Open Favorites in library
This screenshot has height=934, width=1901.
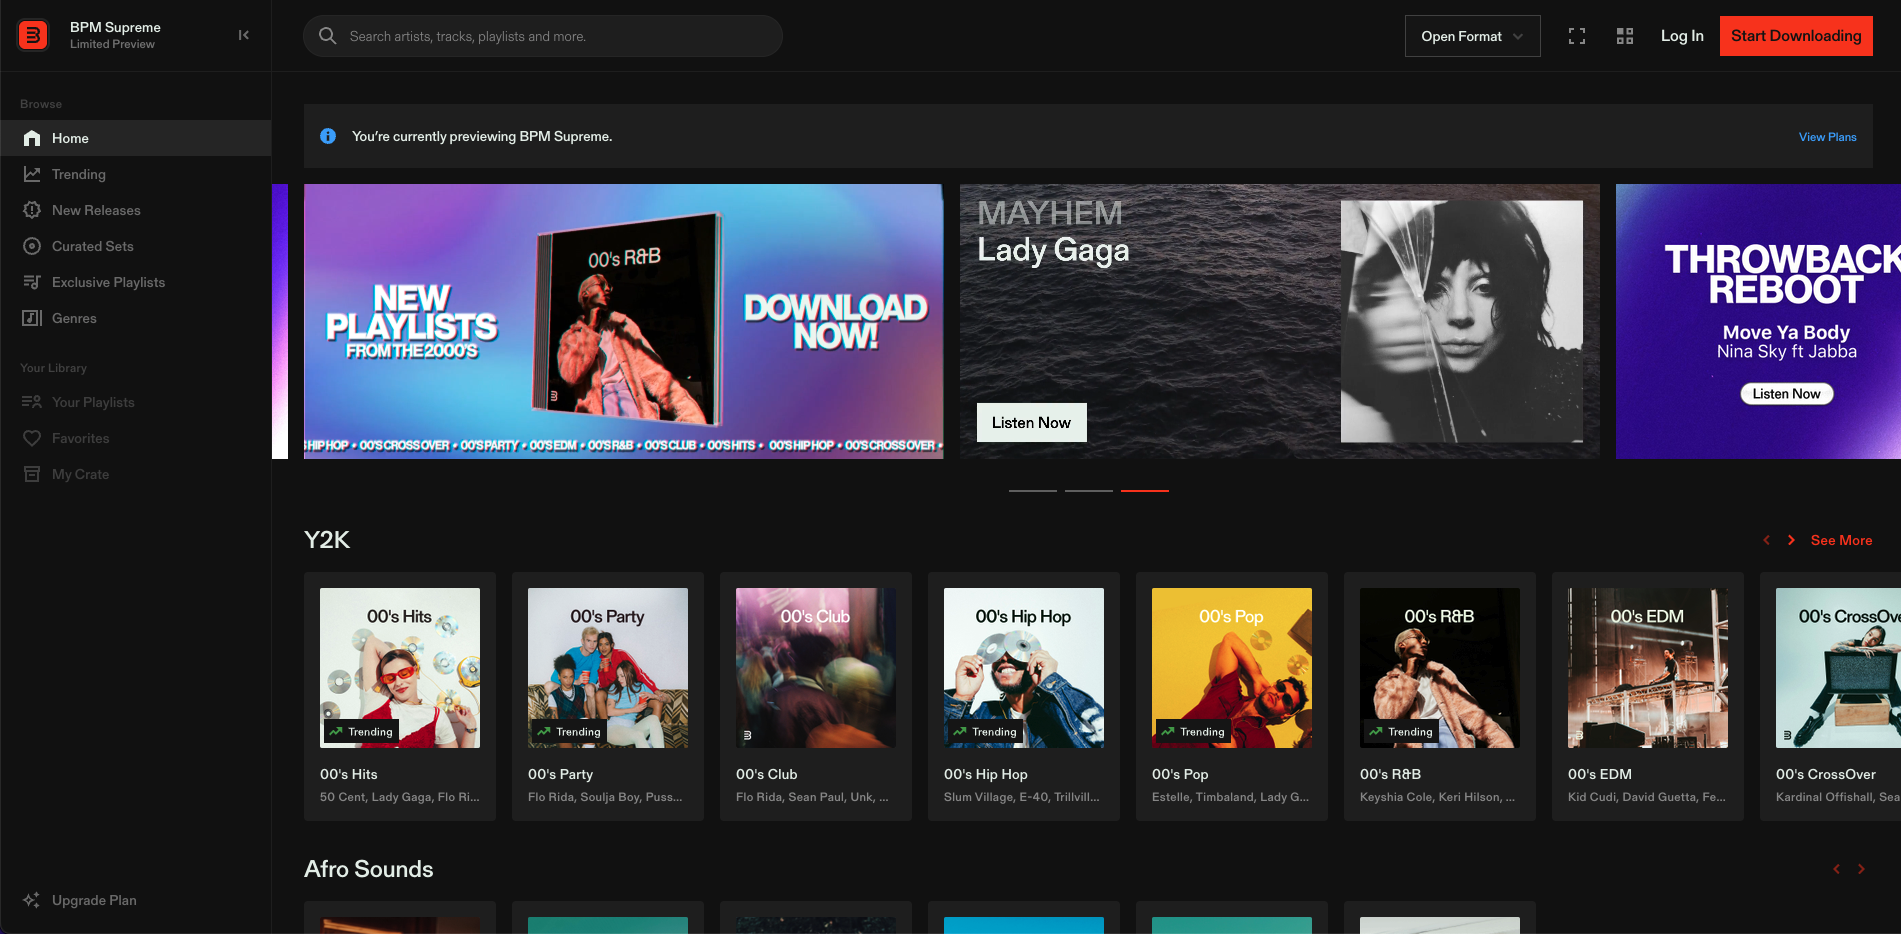click(x=136, y=438)
